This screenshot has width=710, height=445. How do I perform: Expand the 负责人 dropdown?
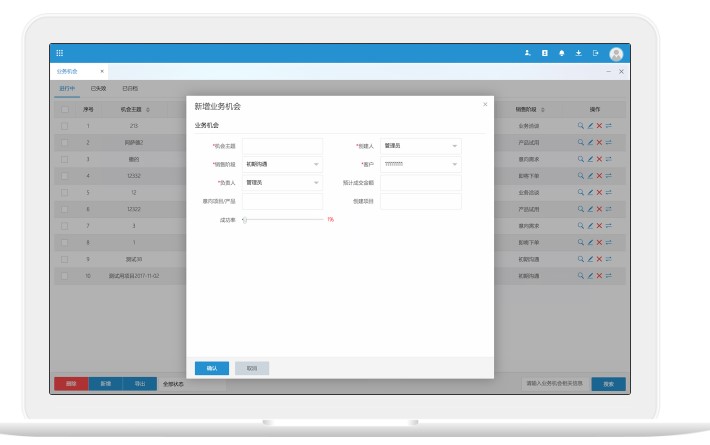pyautogui.click(x=283, y=183)
